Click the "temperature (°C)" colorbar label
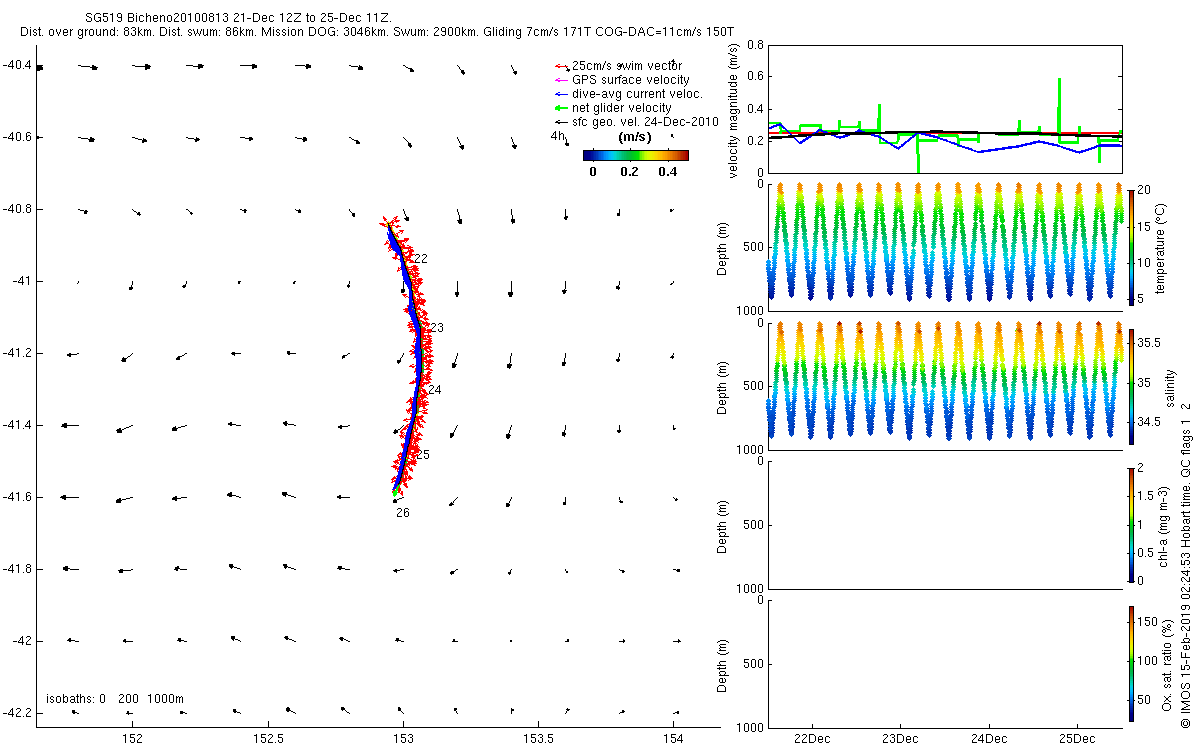This screenshot has height=750, width=1200. 1161,246
